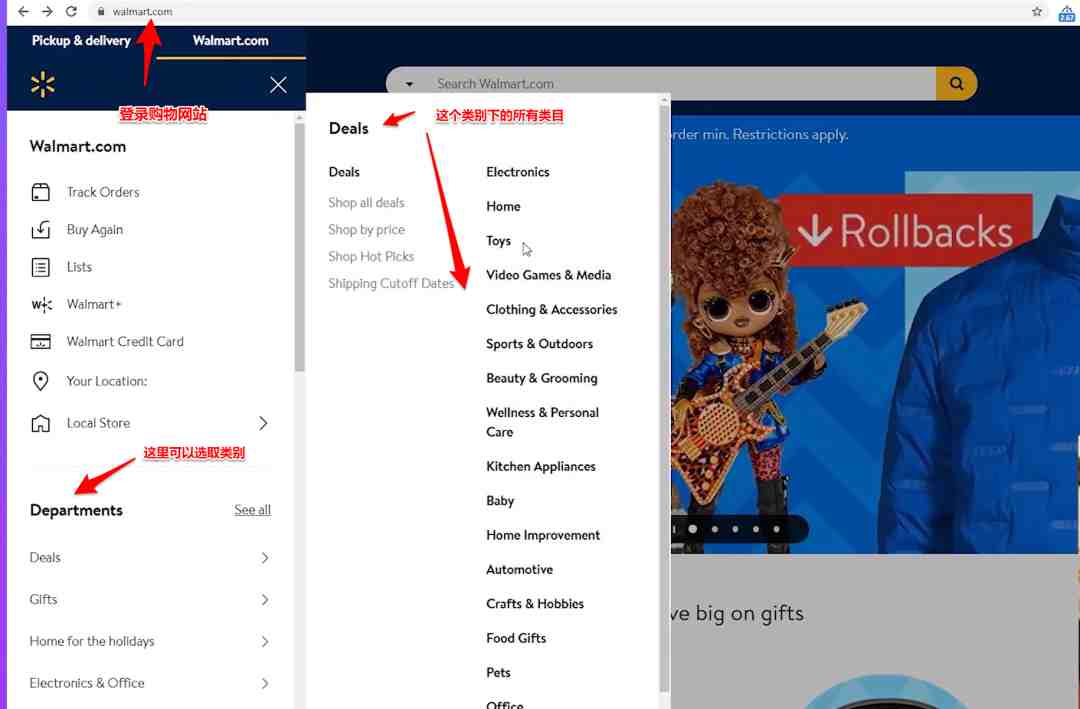
Task: Open Shop Hot Picks
Action: point(371,256)
